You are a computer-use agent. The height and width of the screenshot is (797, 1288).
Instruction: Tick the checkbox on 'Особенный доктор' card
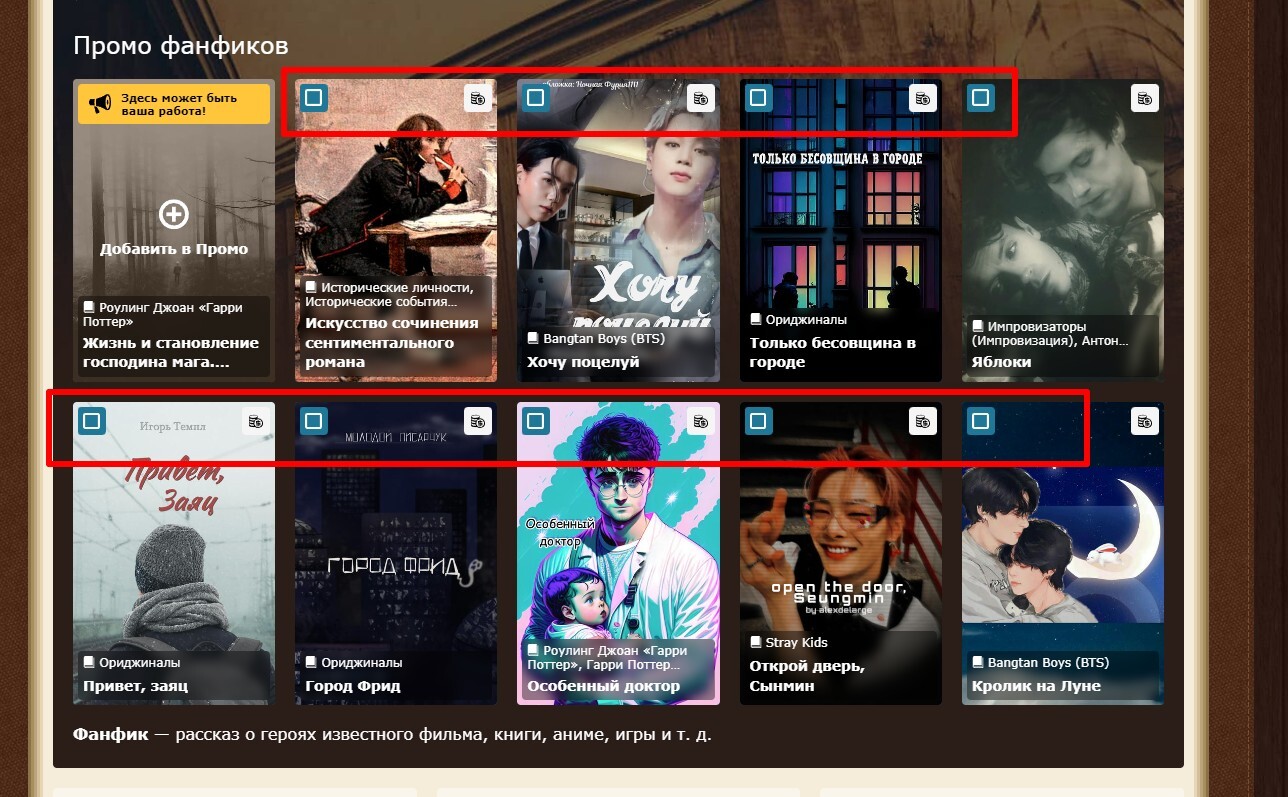point(536,421)
